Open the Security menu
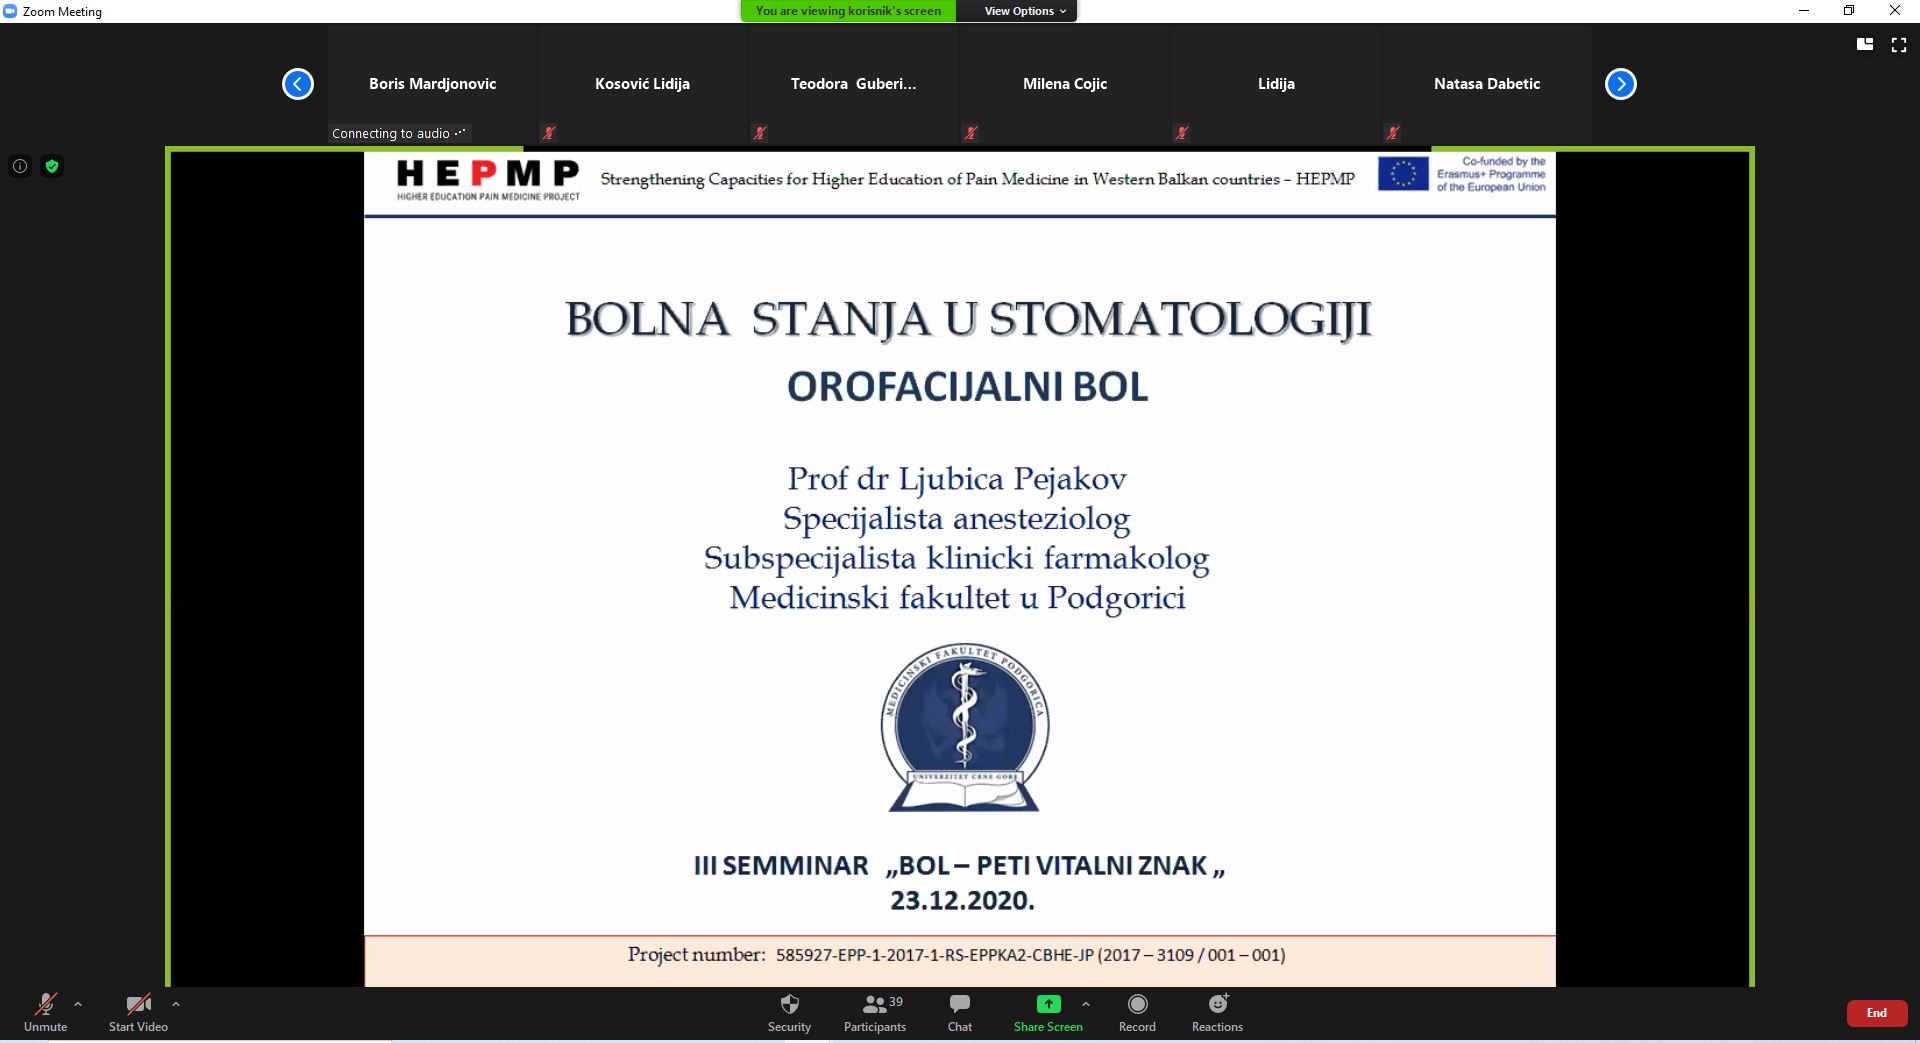The image size is (1920, 1043). 789,1012
